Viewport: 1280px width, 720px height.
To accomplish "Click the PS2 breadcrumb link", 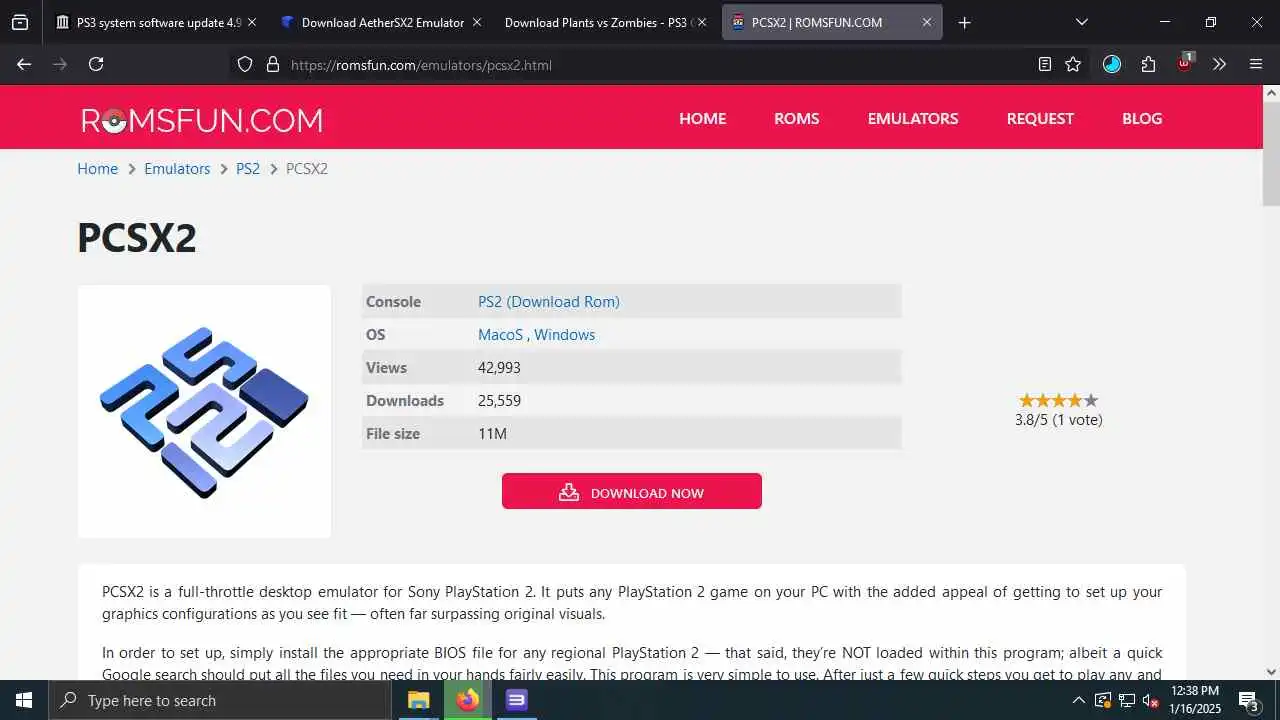I will coord(248,168).
